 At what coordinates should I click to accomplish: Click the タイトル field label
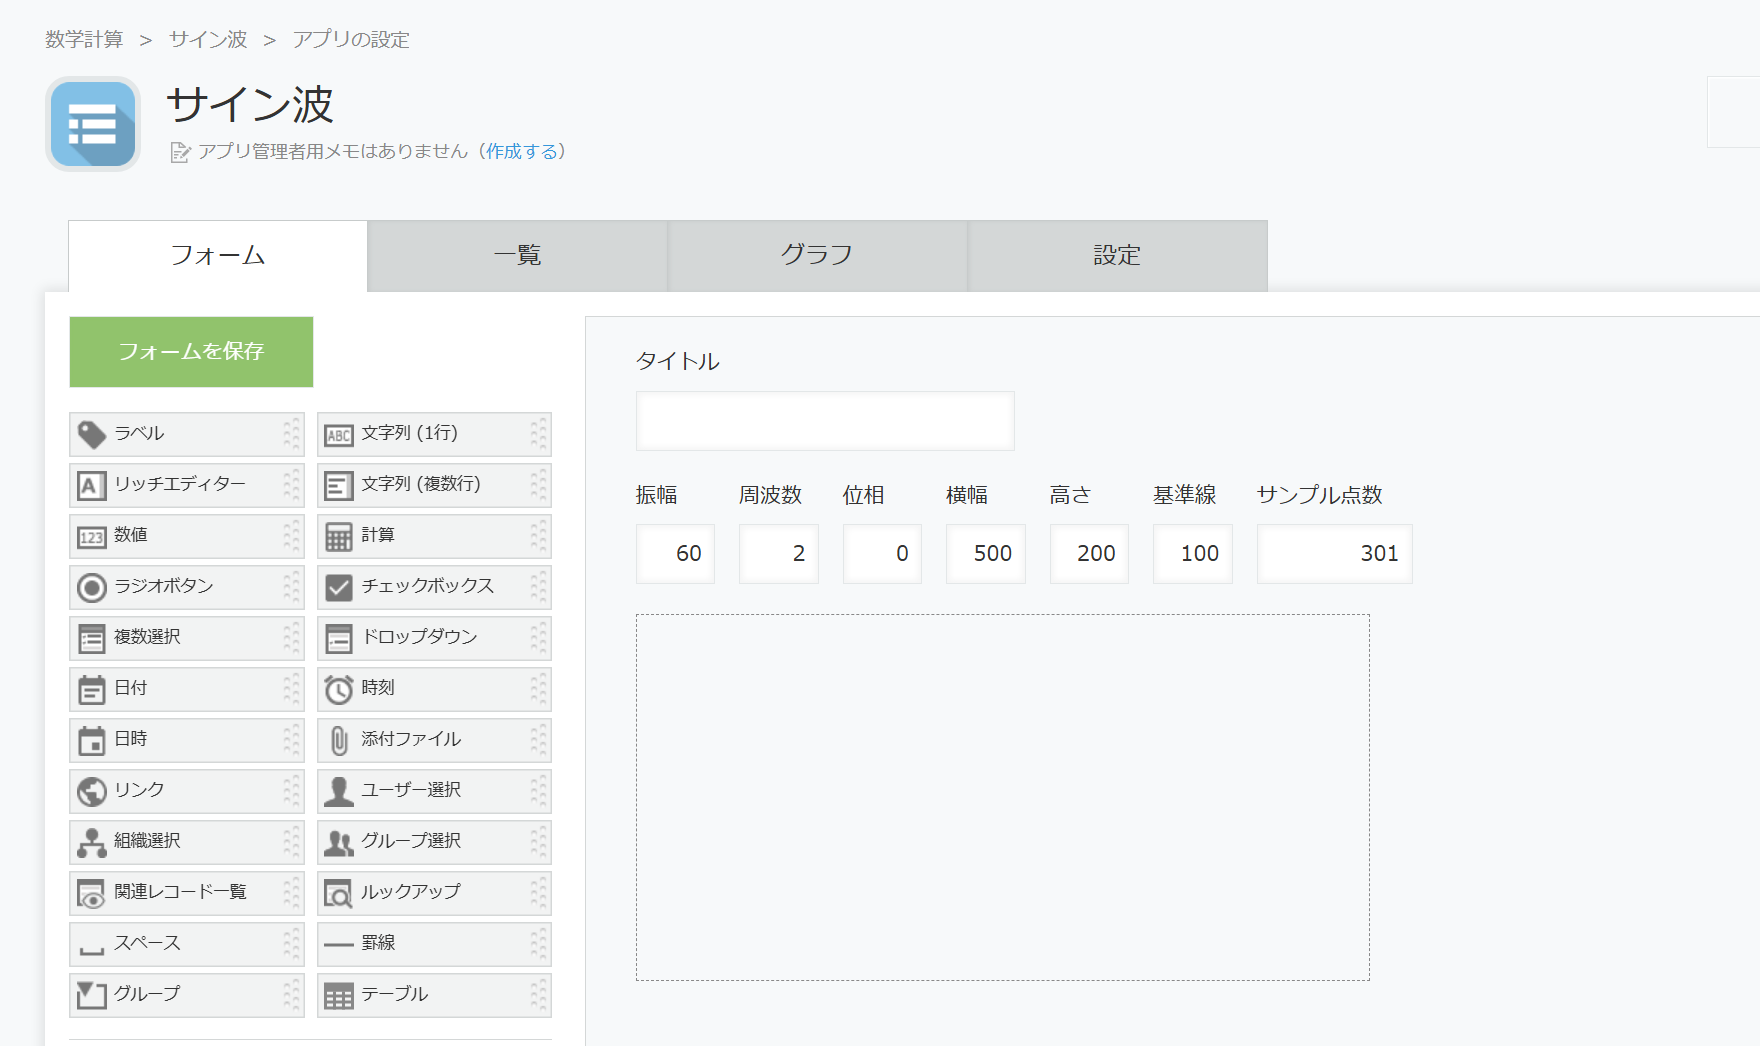click(x=678, y=361)
